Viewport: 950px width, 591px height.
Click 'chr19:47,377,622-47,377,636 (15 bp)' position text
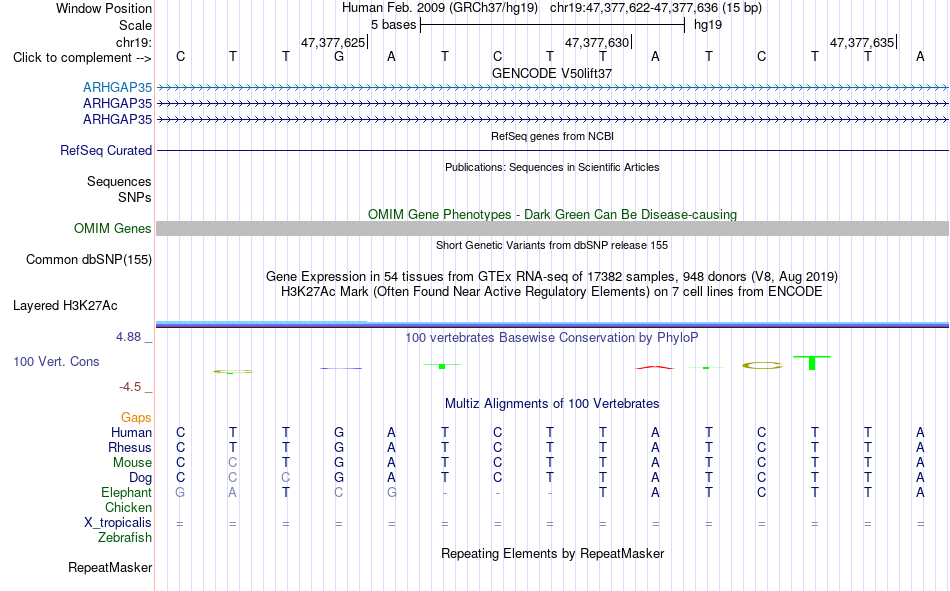(656, 8)
